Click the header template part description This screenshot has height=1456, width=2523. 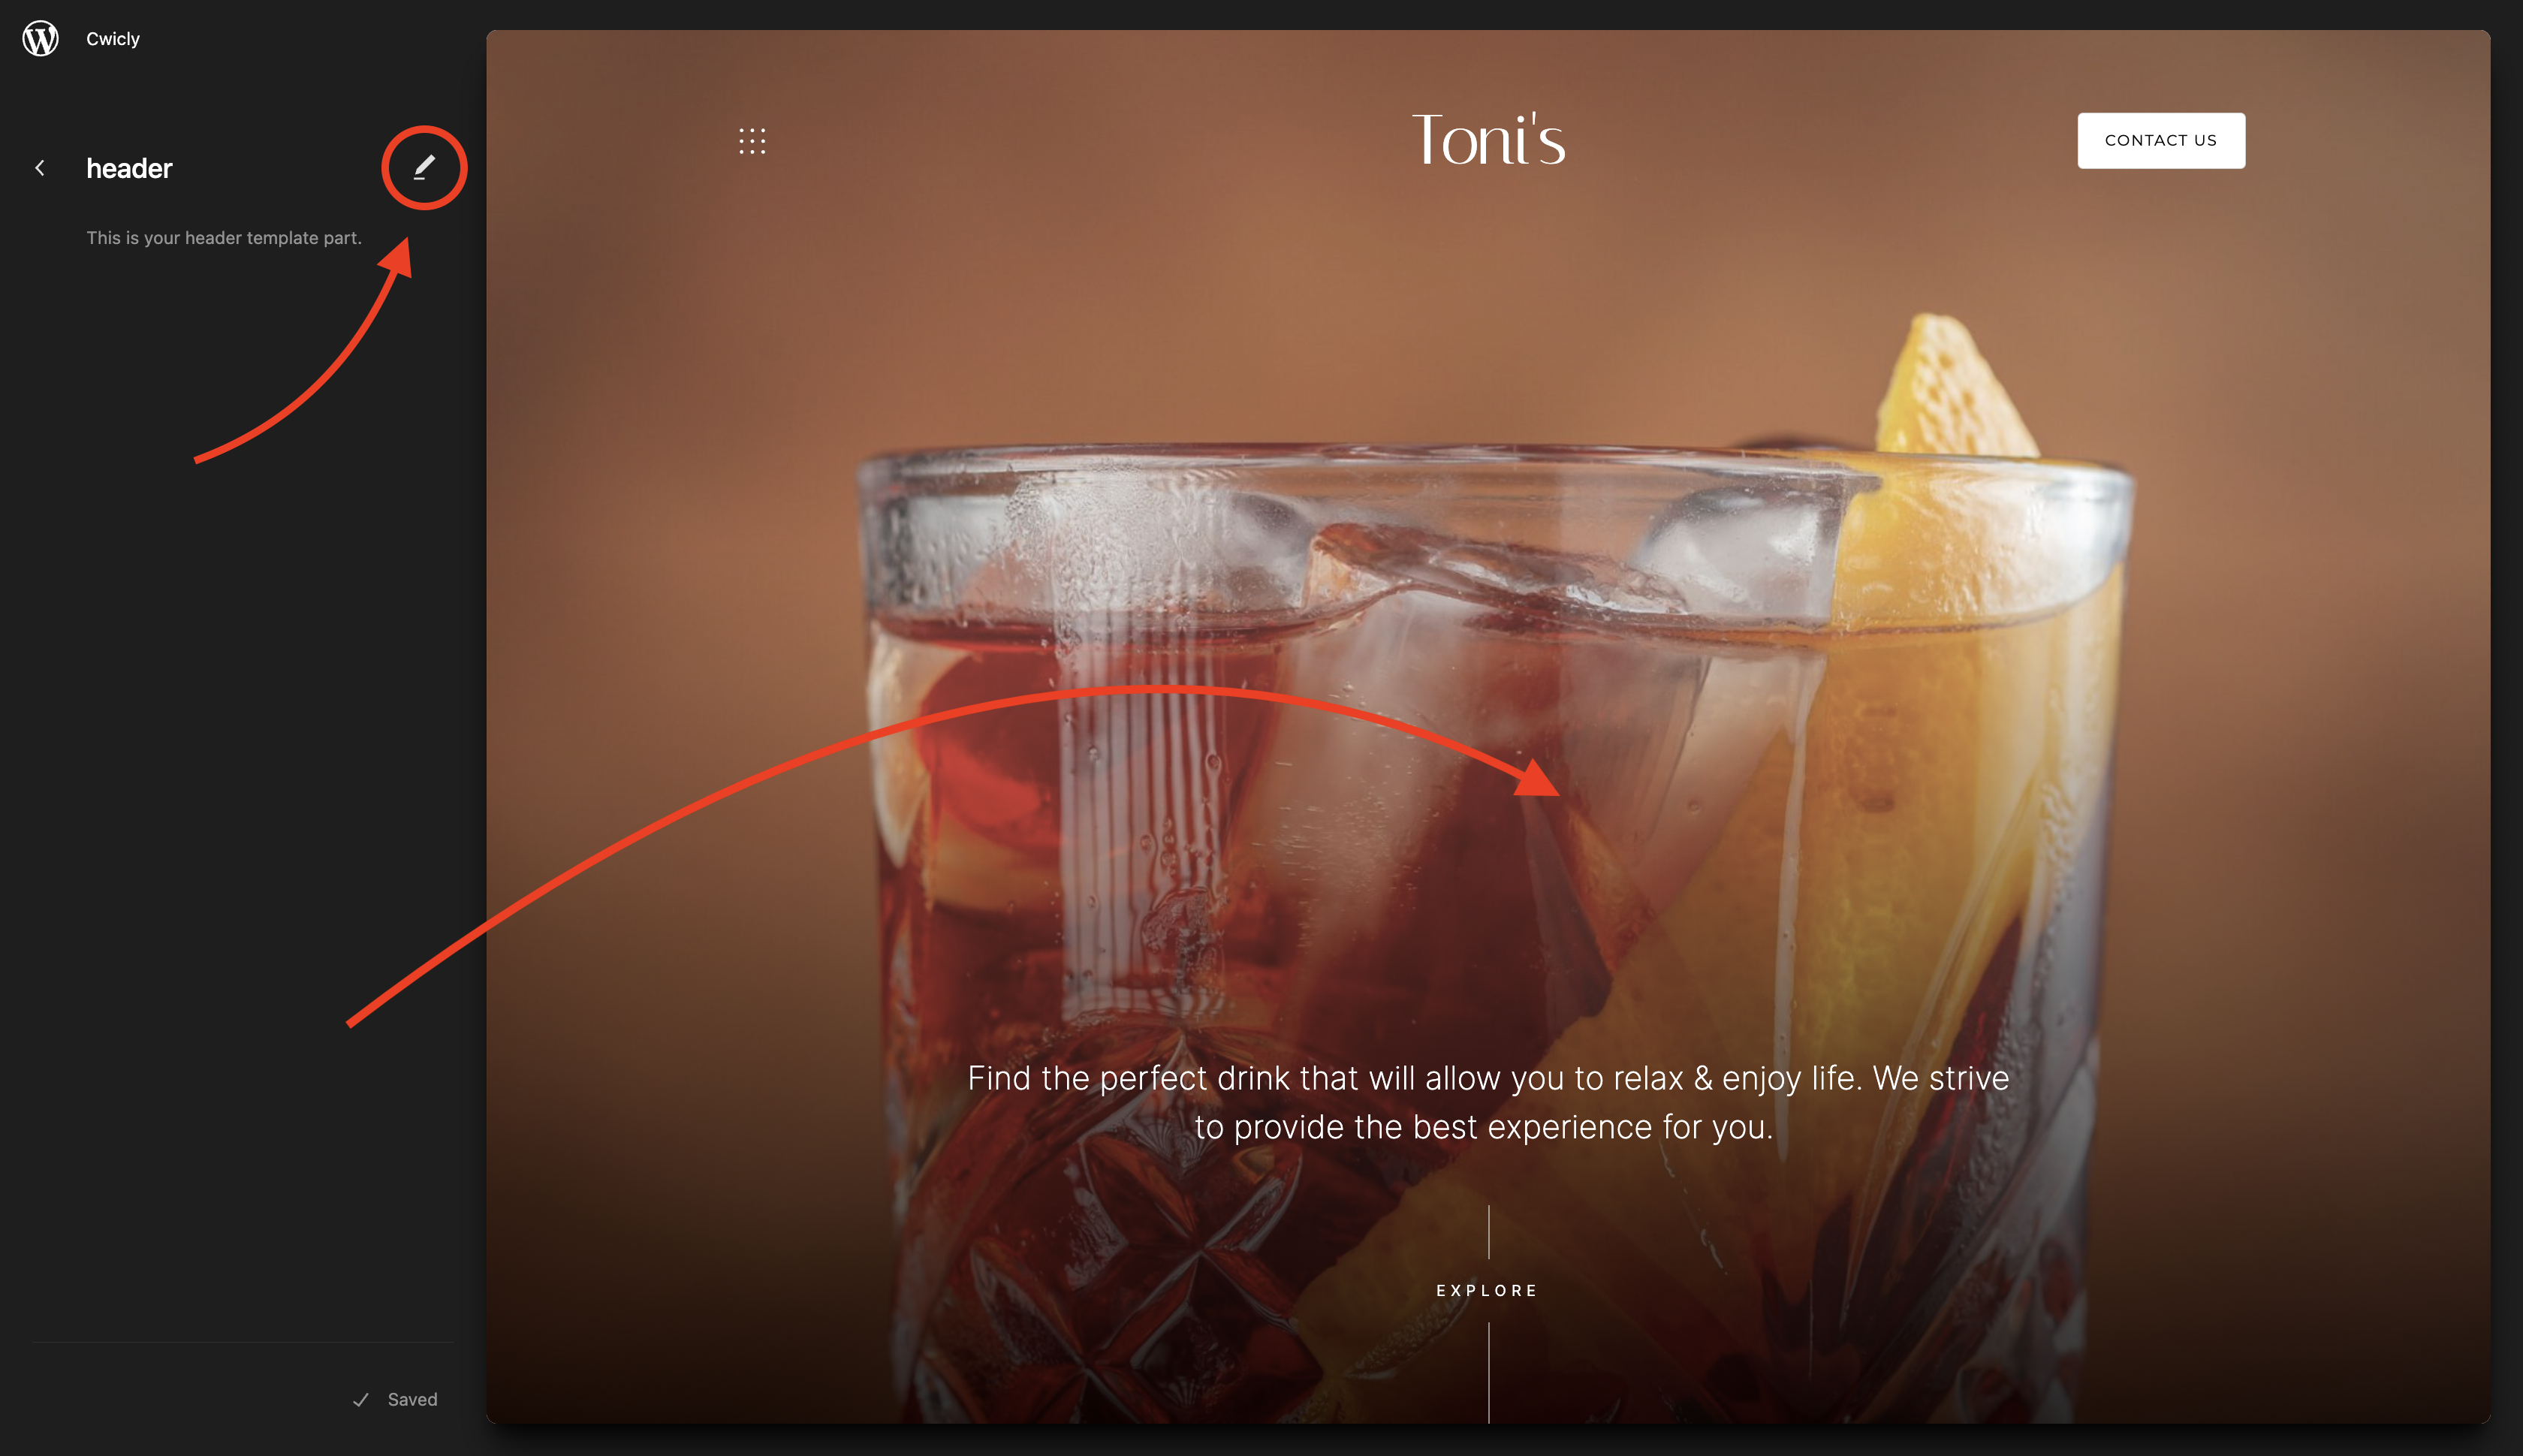[224, 238]
